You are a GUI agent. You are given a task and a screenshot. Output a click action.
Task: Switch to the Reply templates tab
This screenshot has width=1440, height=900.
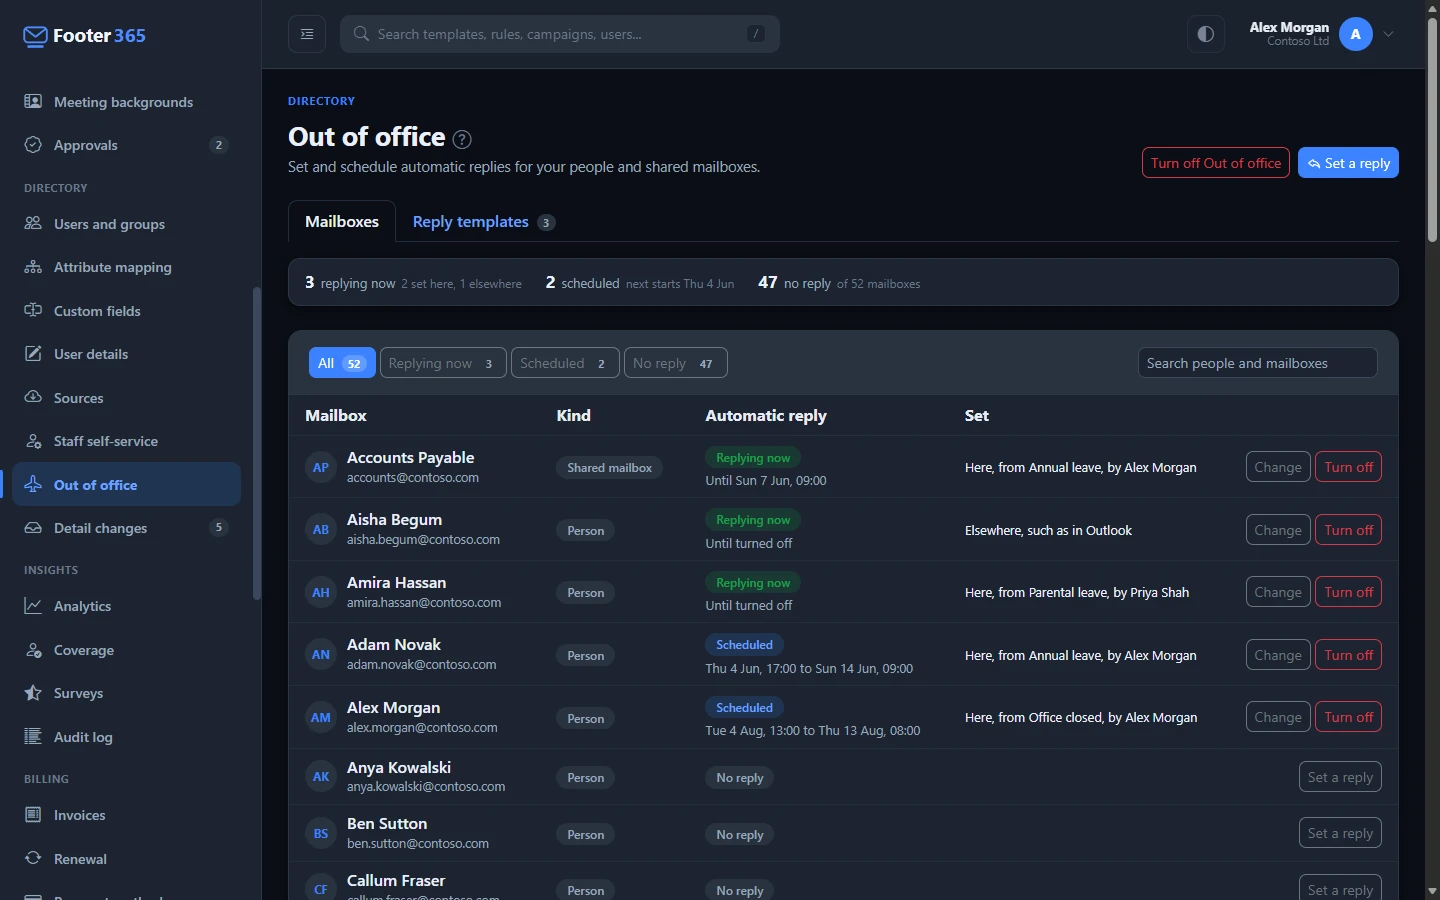483,222
